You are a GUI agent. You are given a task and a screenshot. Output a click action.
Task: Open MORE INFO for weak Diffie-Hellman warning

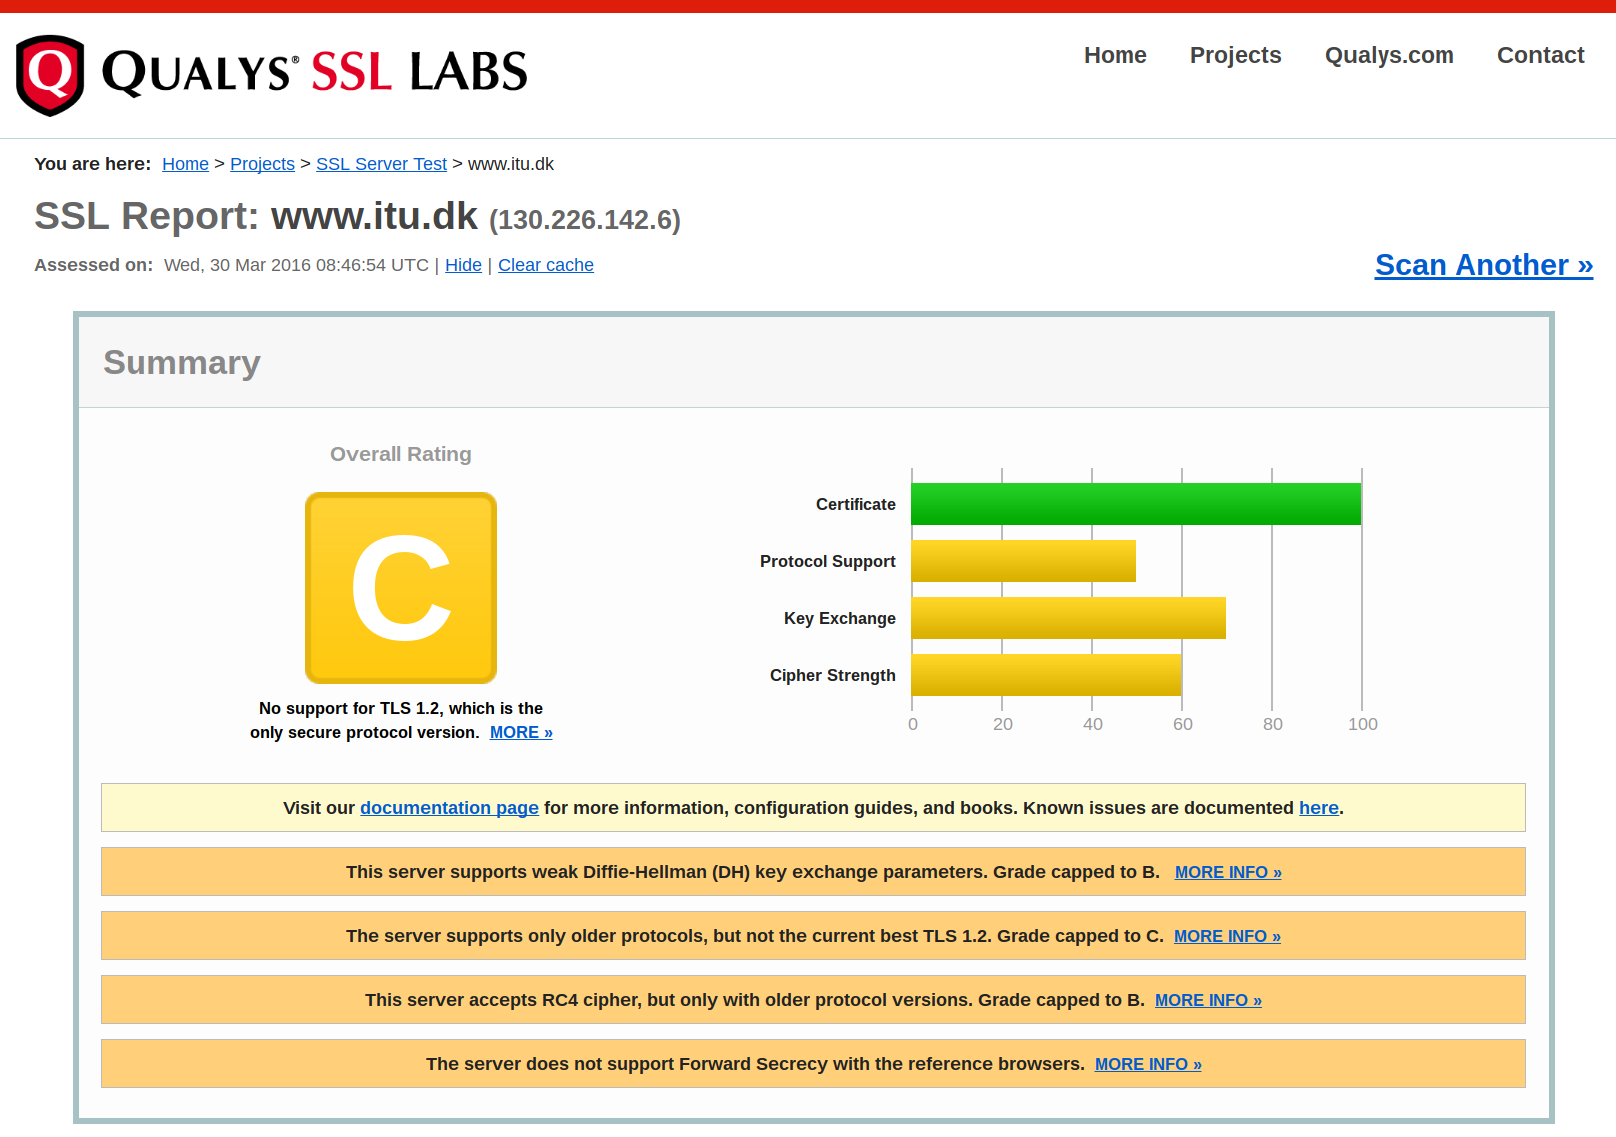(x=1228, y=872)
